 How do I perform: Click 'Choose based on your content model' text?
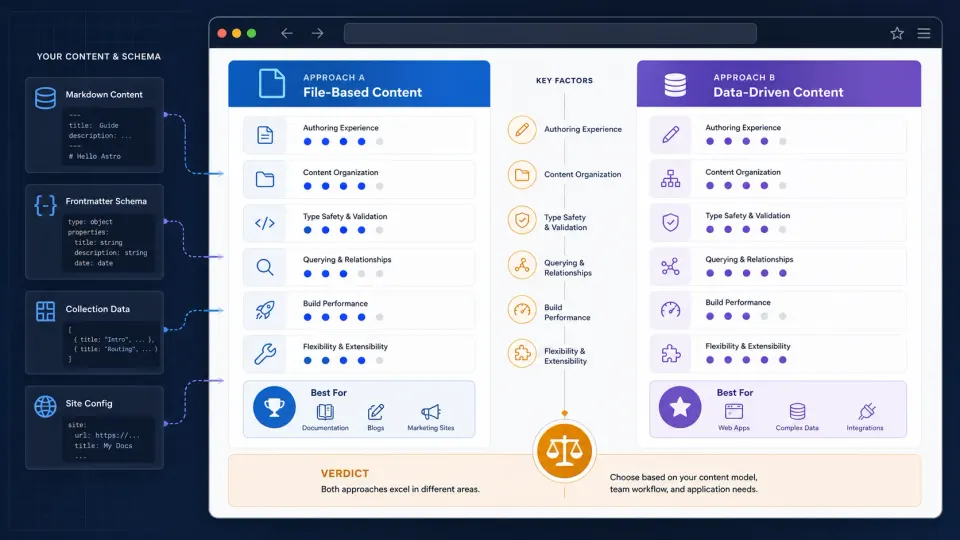point(683,477)
